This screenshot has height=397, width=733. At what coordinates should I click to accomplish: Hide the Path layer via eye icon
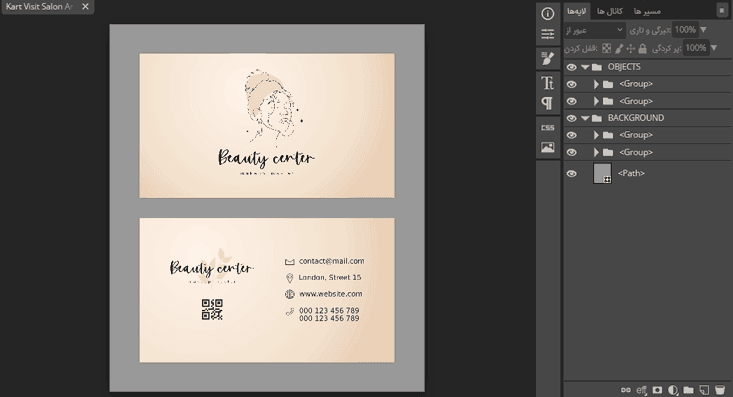(x=571, y=173)
